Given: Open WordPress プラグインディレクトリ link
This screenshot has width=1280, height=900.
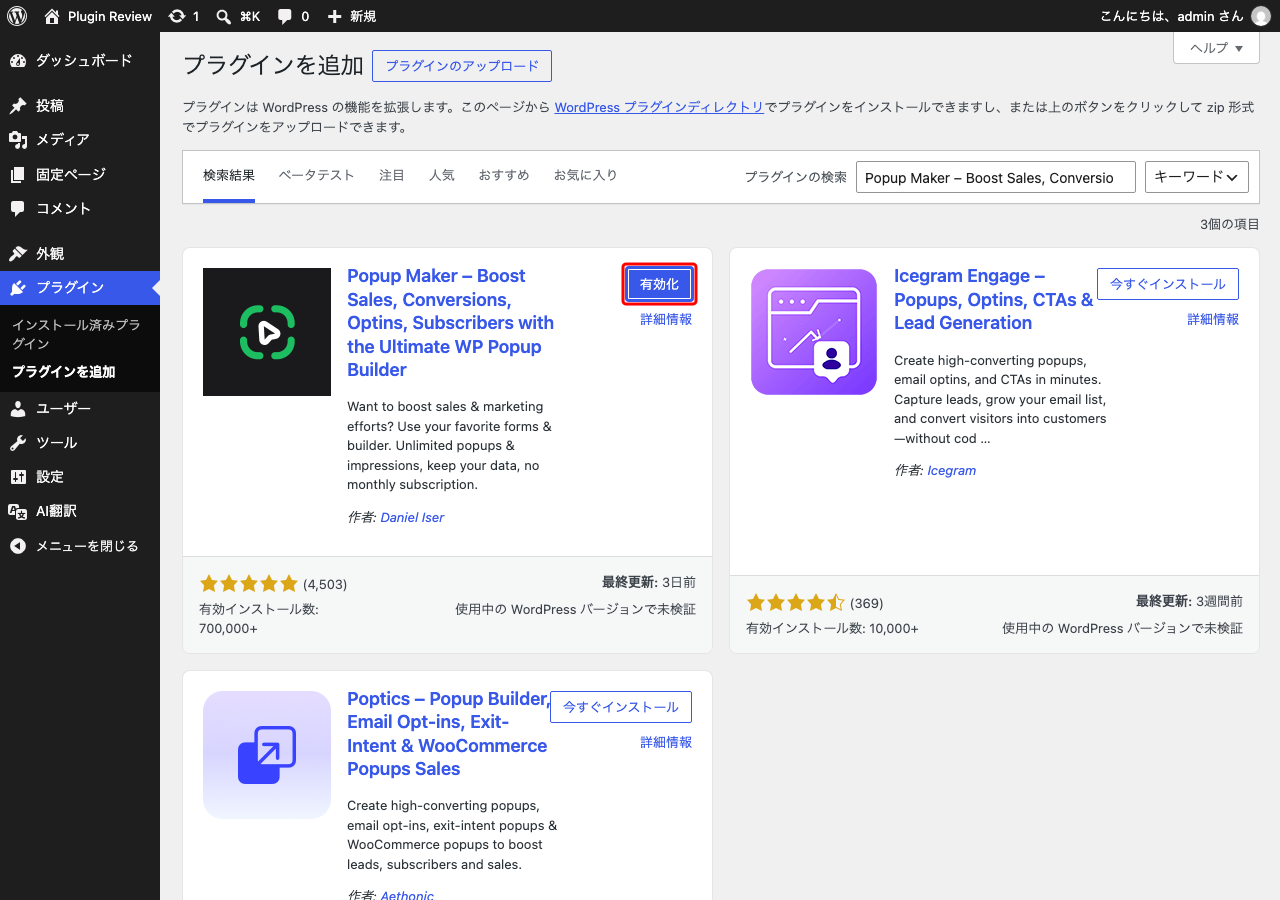Looking at the screenshot, I should [x=659, y=107].
